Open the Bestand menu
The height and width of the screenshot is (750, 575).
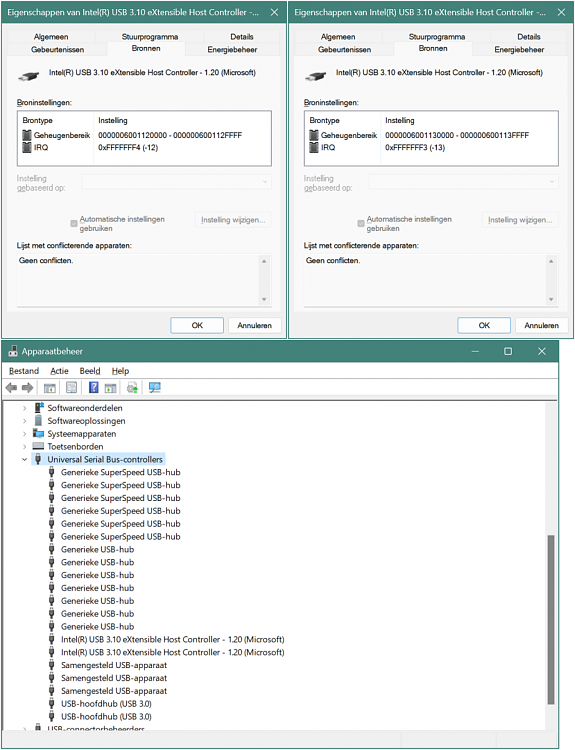24,371
